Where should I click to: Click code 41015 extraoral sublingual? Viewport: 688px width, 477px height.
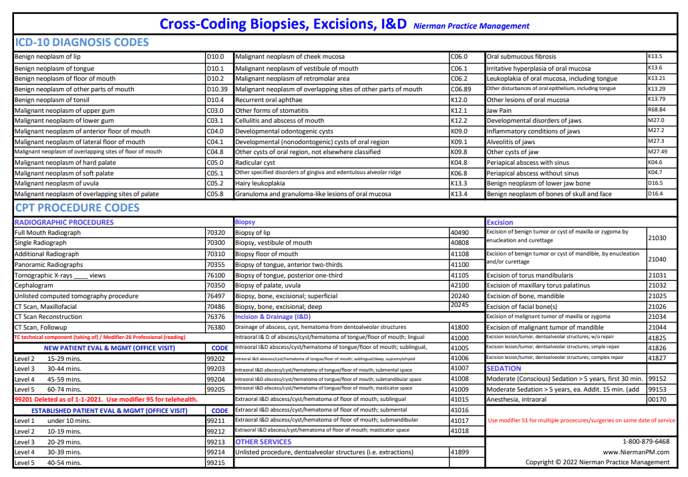click(x=460, y=400)
